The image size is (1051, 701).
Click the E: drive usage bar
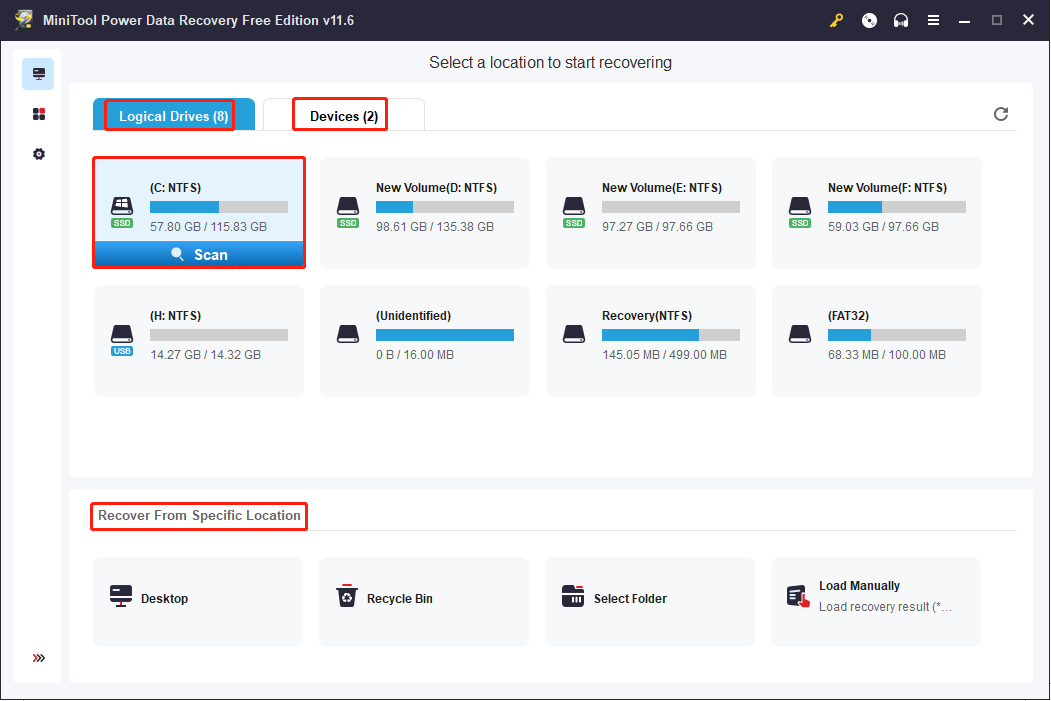point(671,207)
